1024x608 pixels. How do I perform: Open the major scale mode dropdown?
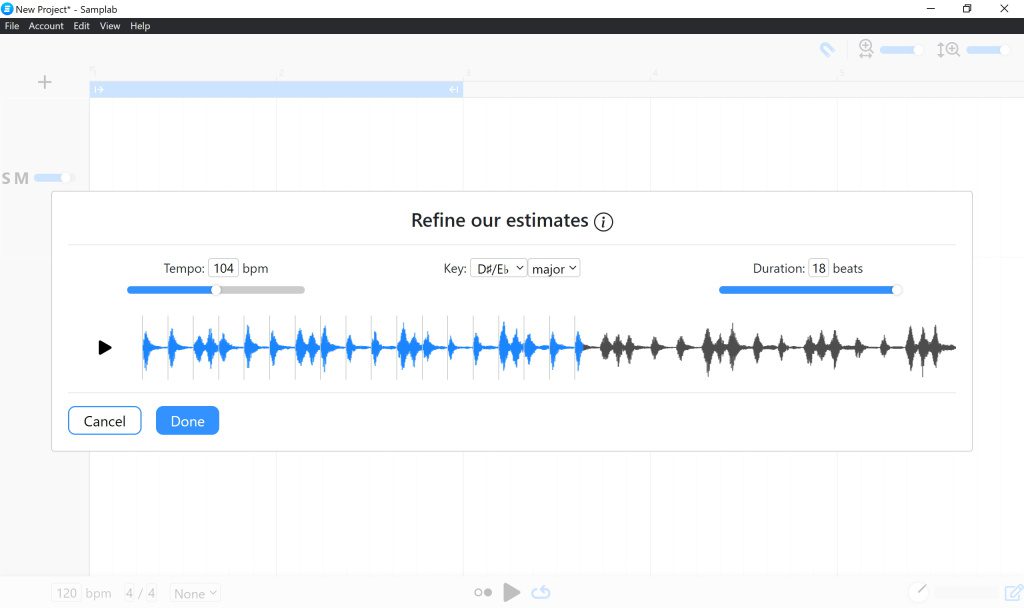(555, 269)
